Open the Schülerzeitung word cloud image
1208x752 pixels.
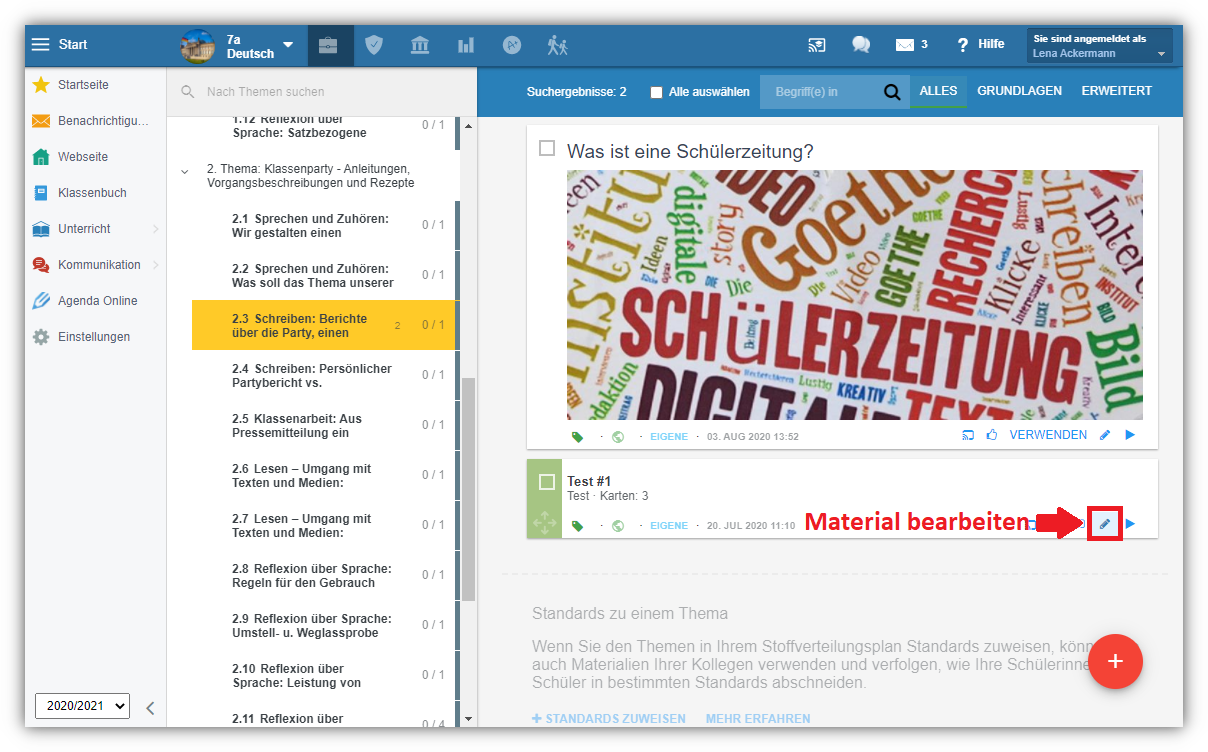pyautogui.click(x=855, y=295)
